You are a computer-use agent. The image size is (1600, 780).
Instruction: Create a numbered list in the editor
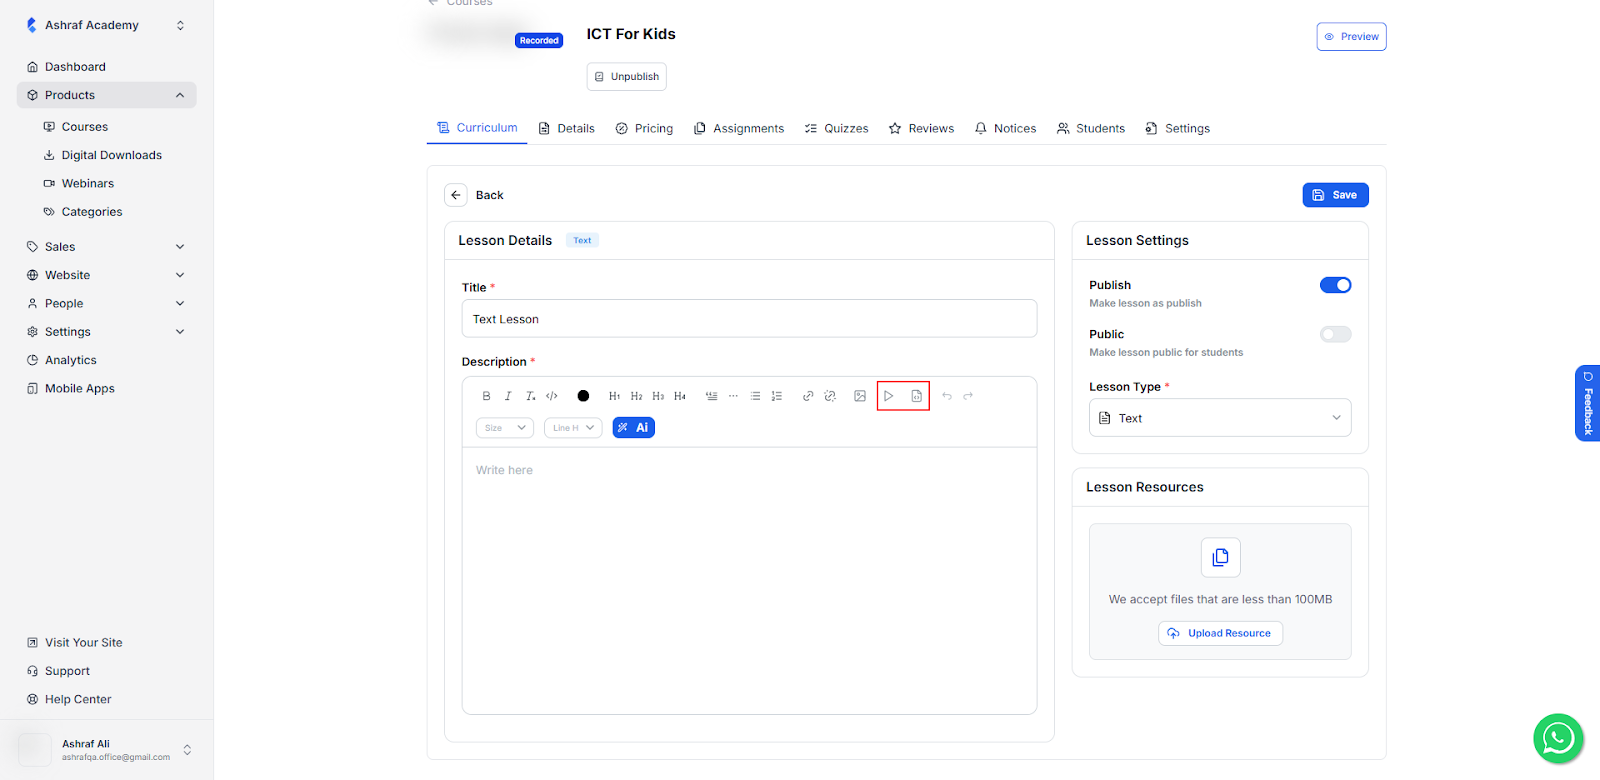[777, 396]
